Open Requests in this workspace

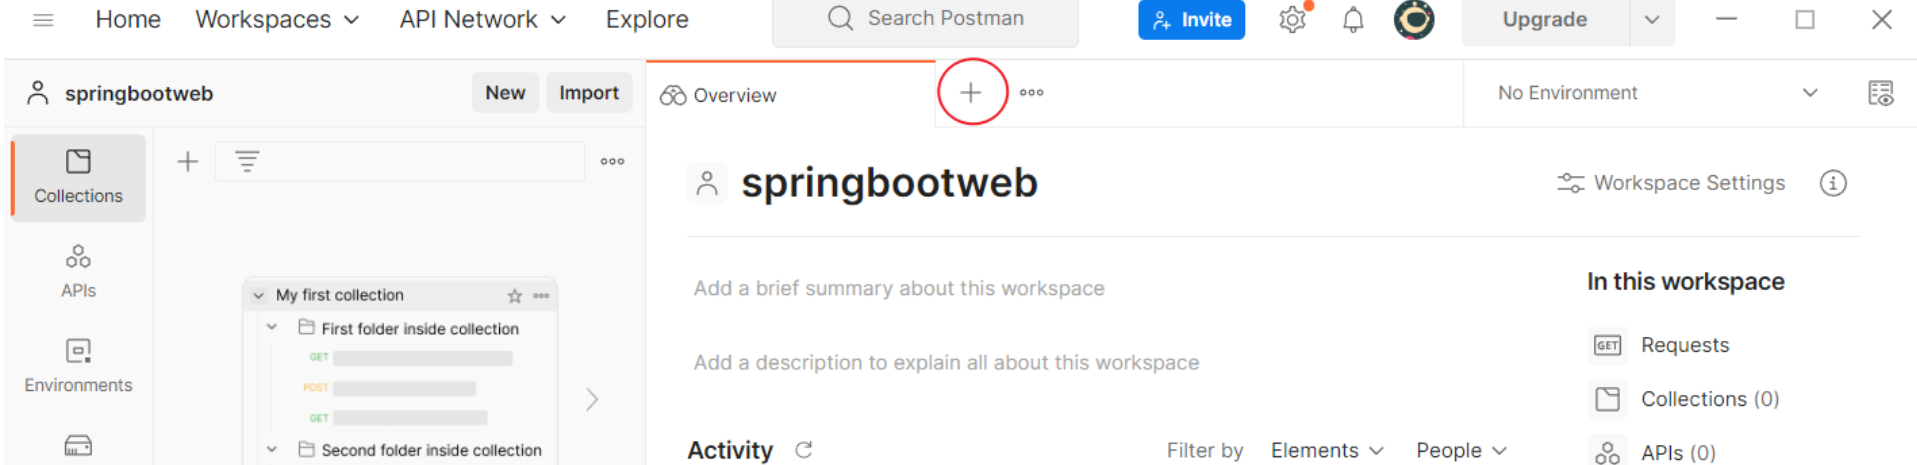[x=1685, y=345]
